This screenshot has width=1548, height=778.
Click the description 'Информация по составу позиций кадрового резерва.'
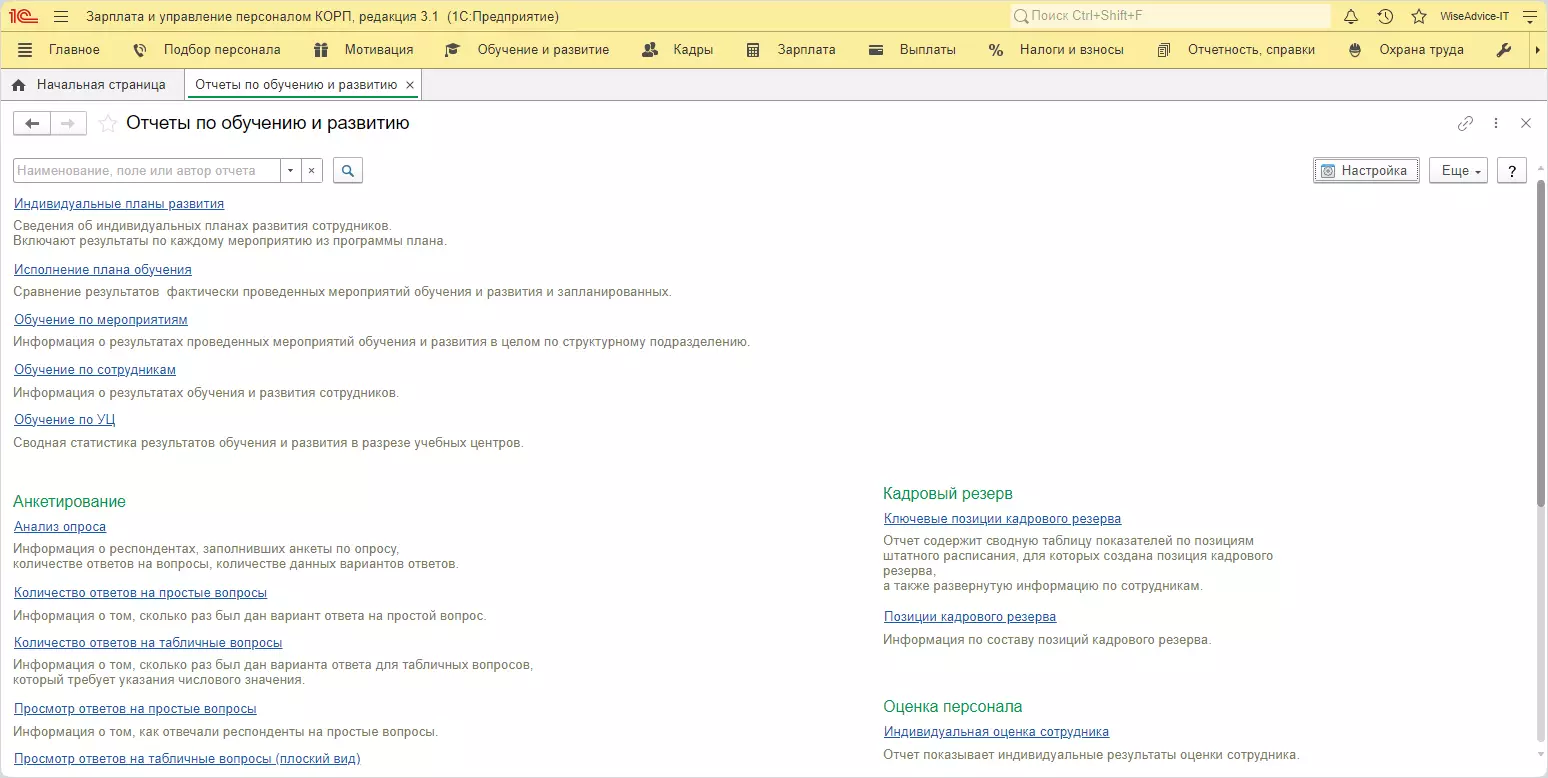click(x=1047, y=640)
